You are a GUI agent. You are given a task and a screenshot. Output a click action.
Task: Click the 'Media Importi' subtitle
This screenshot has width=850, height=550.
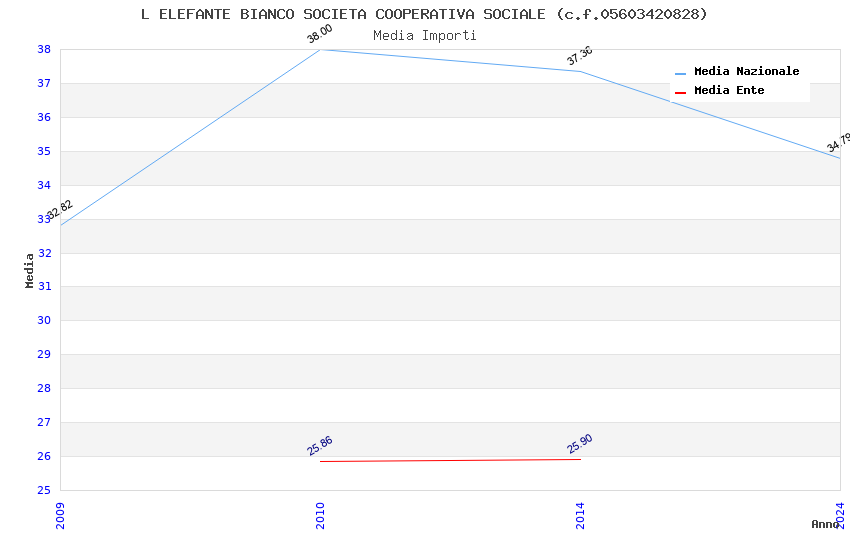424,36
